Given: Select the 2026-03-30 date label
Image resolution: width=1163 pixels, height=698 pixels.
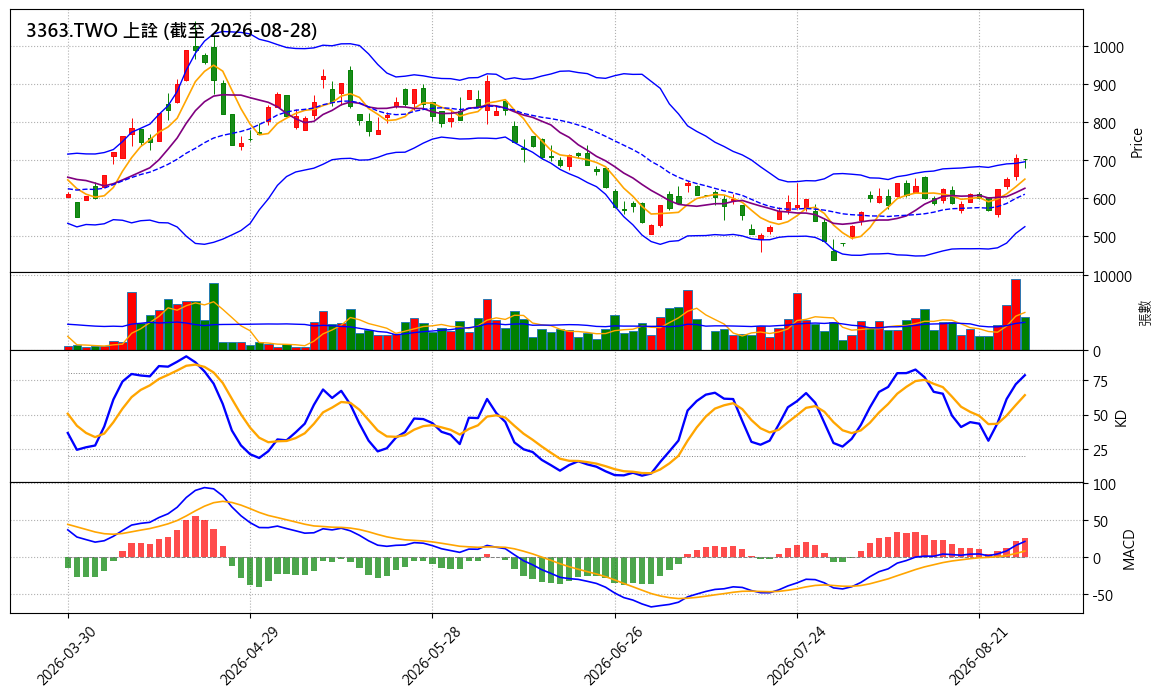Looking at the screenshot, I should [x=65, y=655].
